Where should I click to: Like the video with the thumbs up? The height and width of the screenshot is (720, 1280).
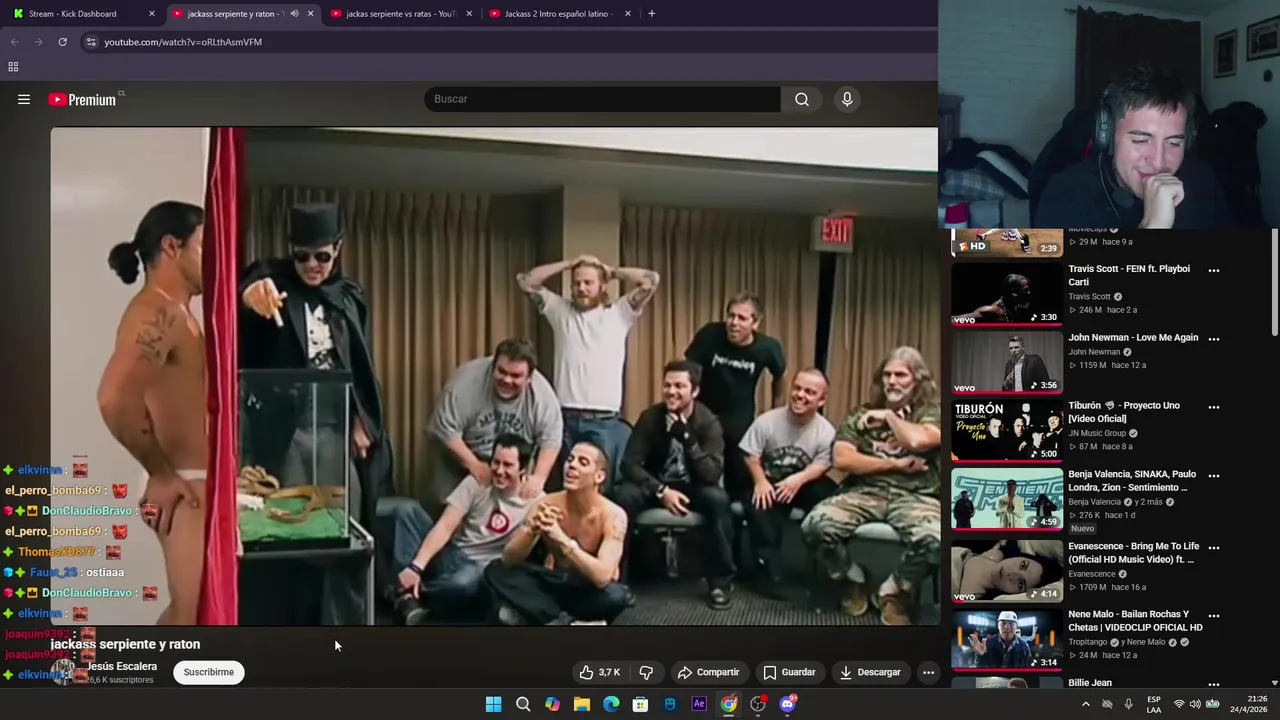(x=600, y=672)
